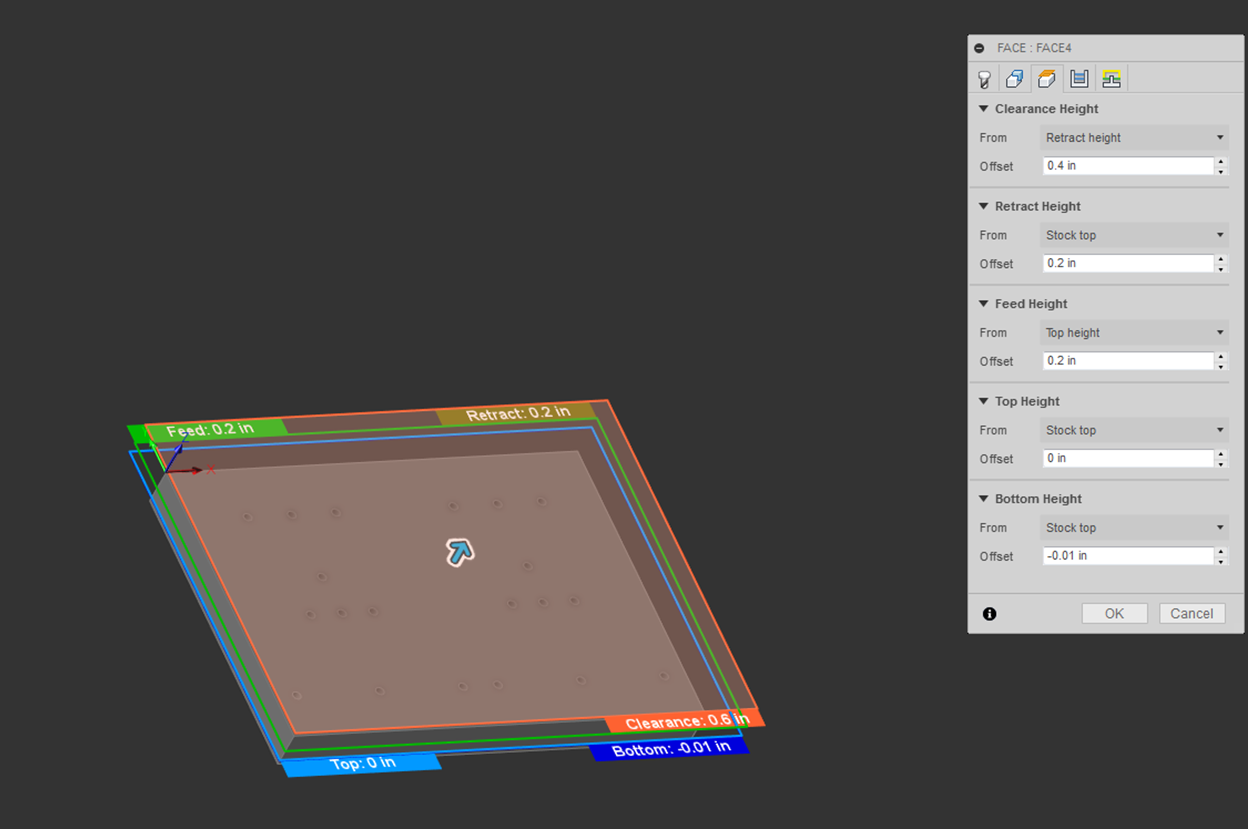1248x829 pixels.
Task: Open the Passes tab icon
Action: pyautogui.click(x=1078, y=79)
